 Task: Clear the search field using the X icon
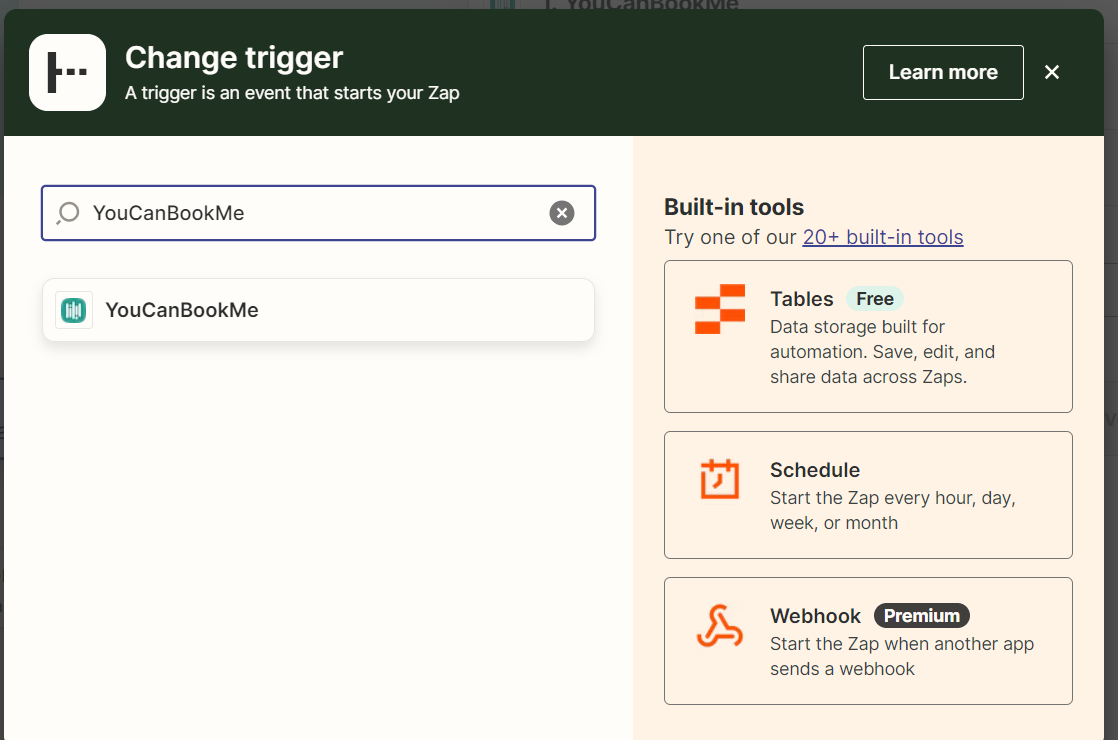[562, 212]
